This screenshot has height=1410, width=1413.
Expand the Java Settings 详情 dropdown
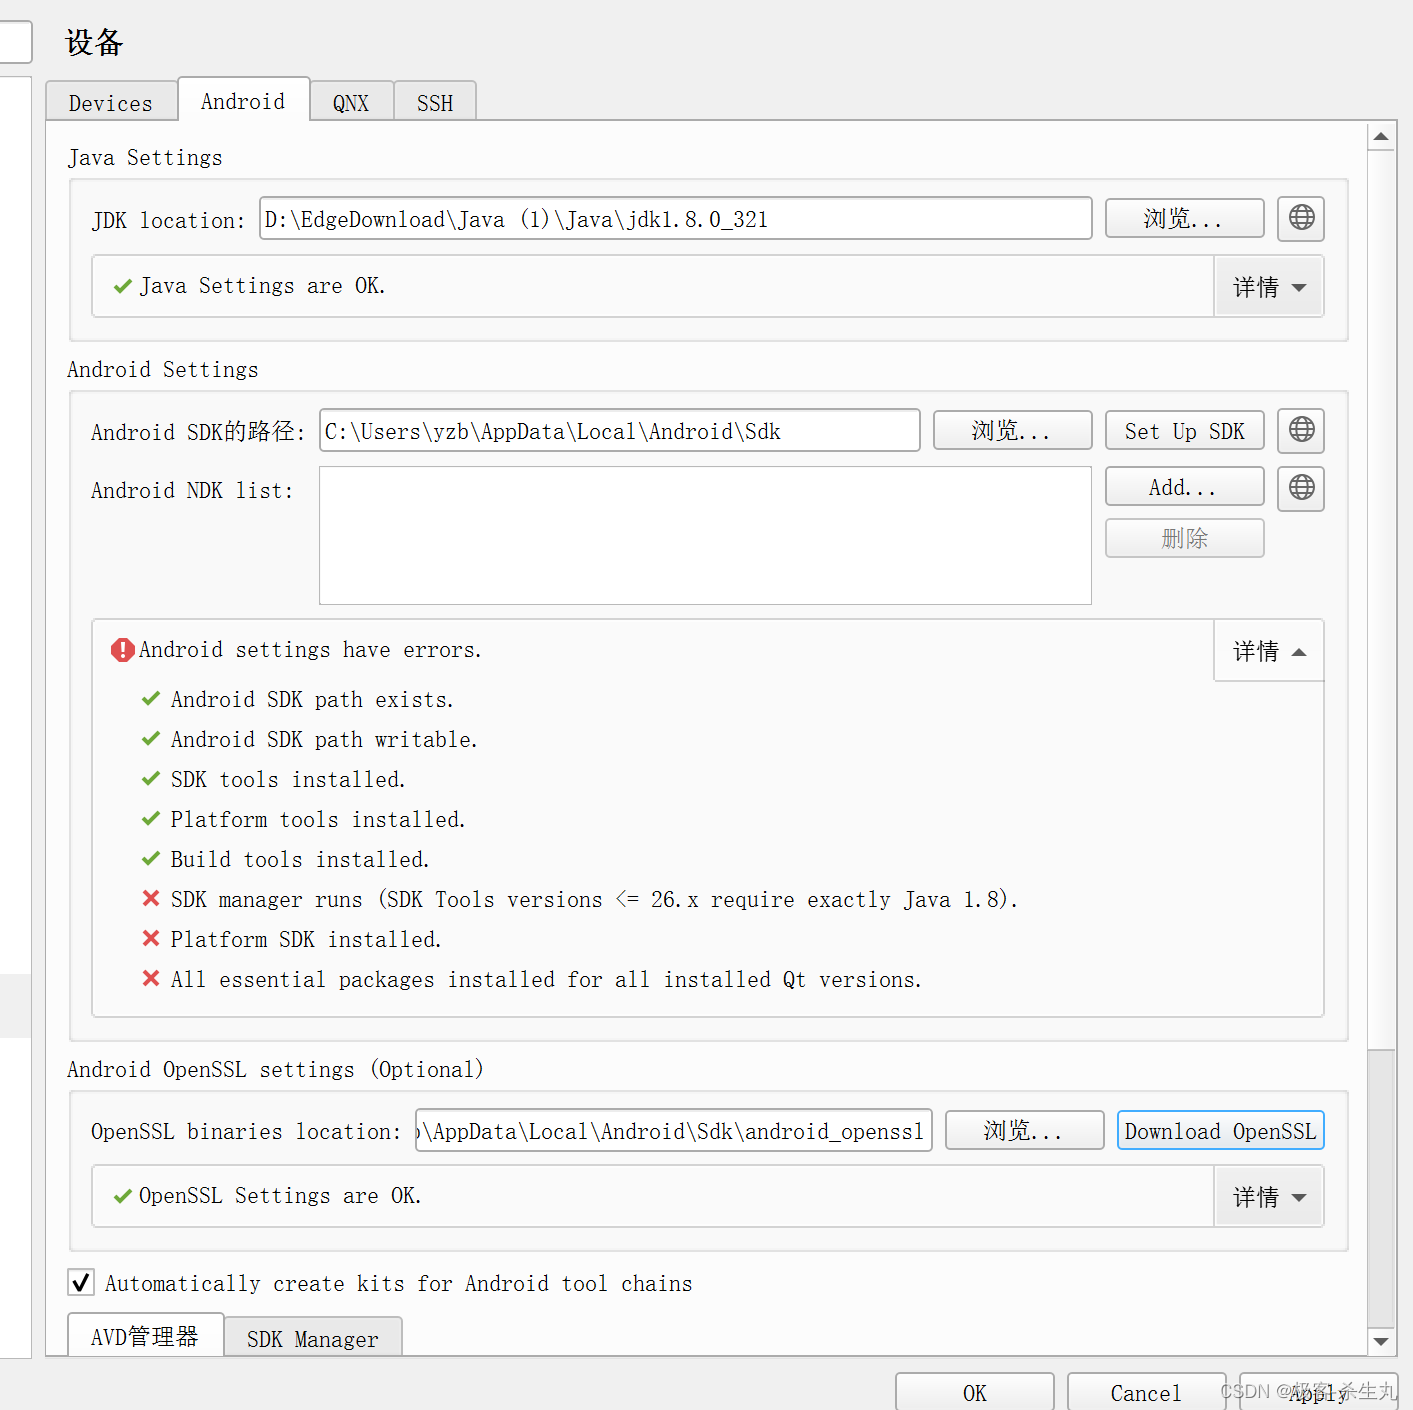tap(1268, 286)
